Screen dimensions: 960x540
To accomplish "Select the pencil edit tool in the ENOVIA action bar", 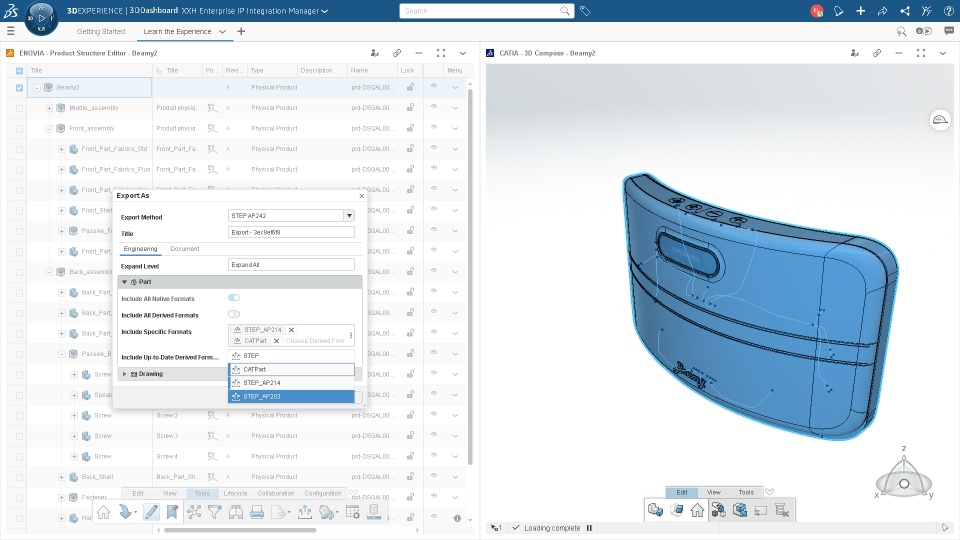I will tap(151, 512).
